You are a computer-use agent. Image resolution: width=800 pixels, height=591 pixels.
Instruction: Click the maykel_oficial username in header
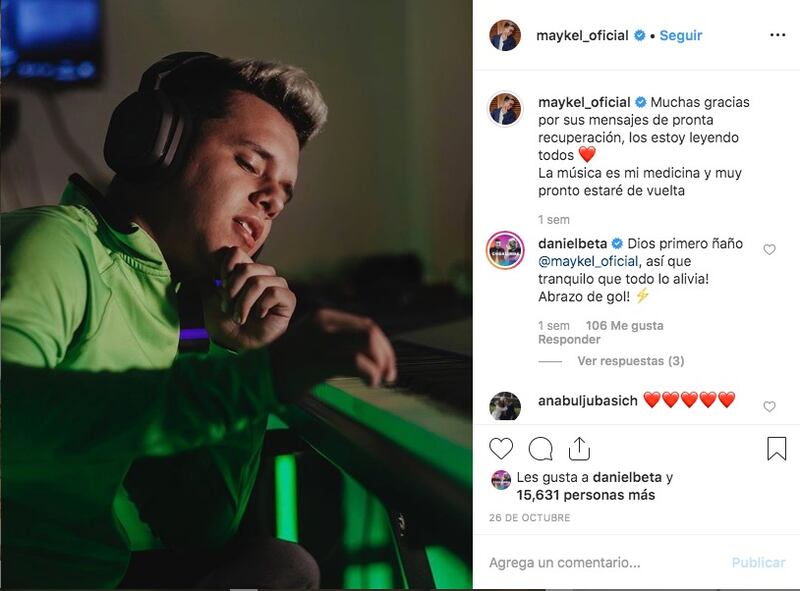coord(582,35)
